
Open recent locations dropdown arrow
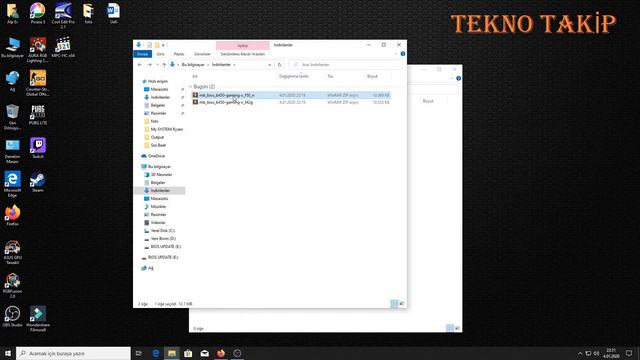(157, 64)
